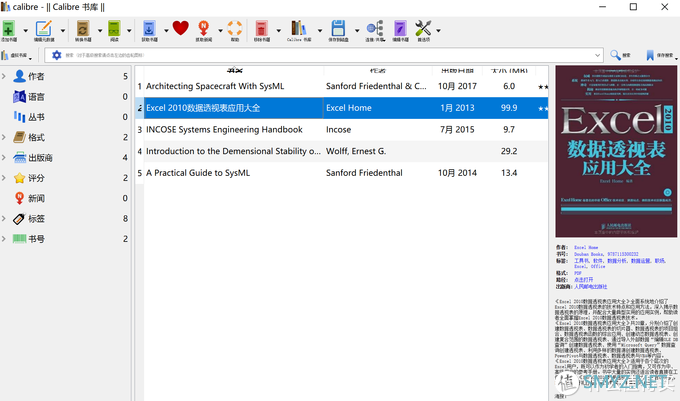Select the INCOSE Systems Engineering Handbook row

224,130
